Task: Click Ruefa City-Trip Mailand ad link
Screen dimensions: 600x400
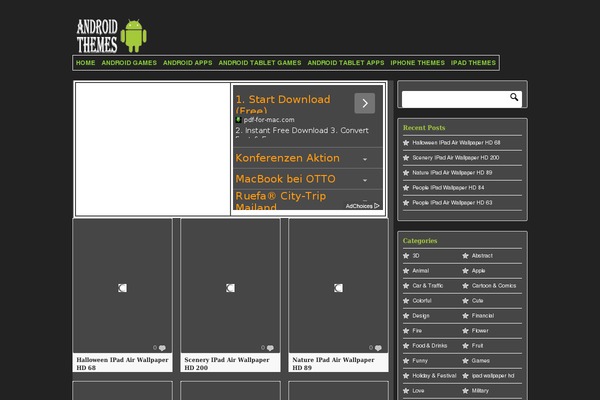Action: pyautogui.click(x=280, y=201)
